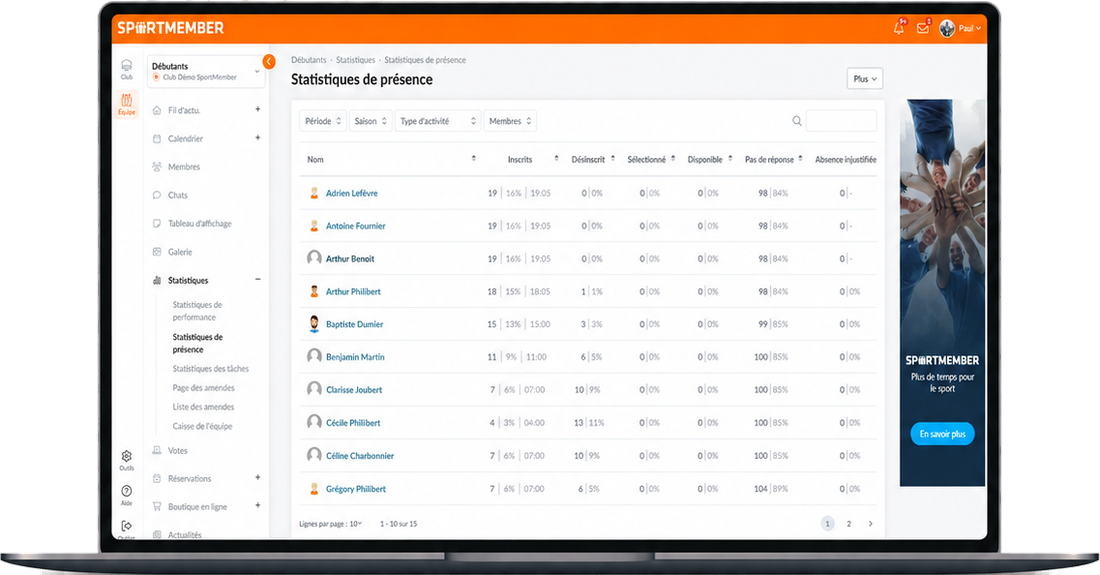Open Chats in sidebar
The width and height of the screenshot is (1100, 575).
(x=177, y=195)
